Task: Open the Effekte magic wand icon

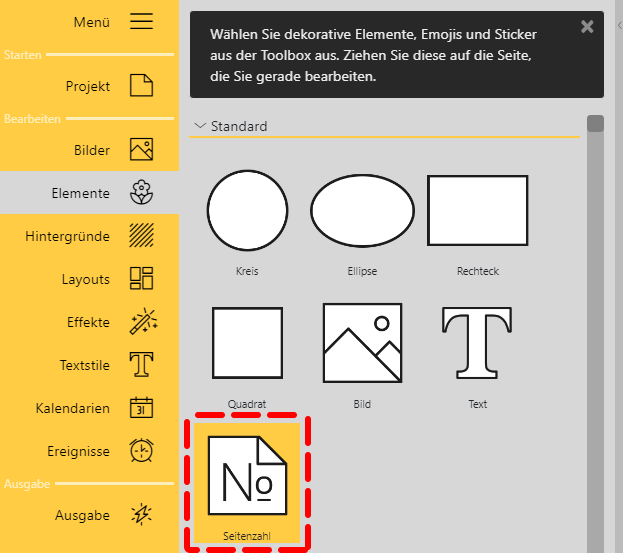Action: (143, 321)
